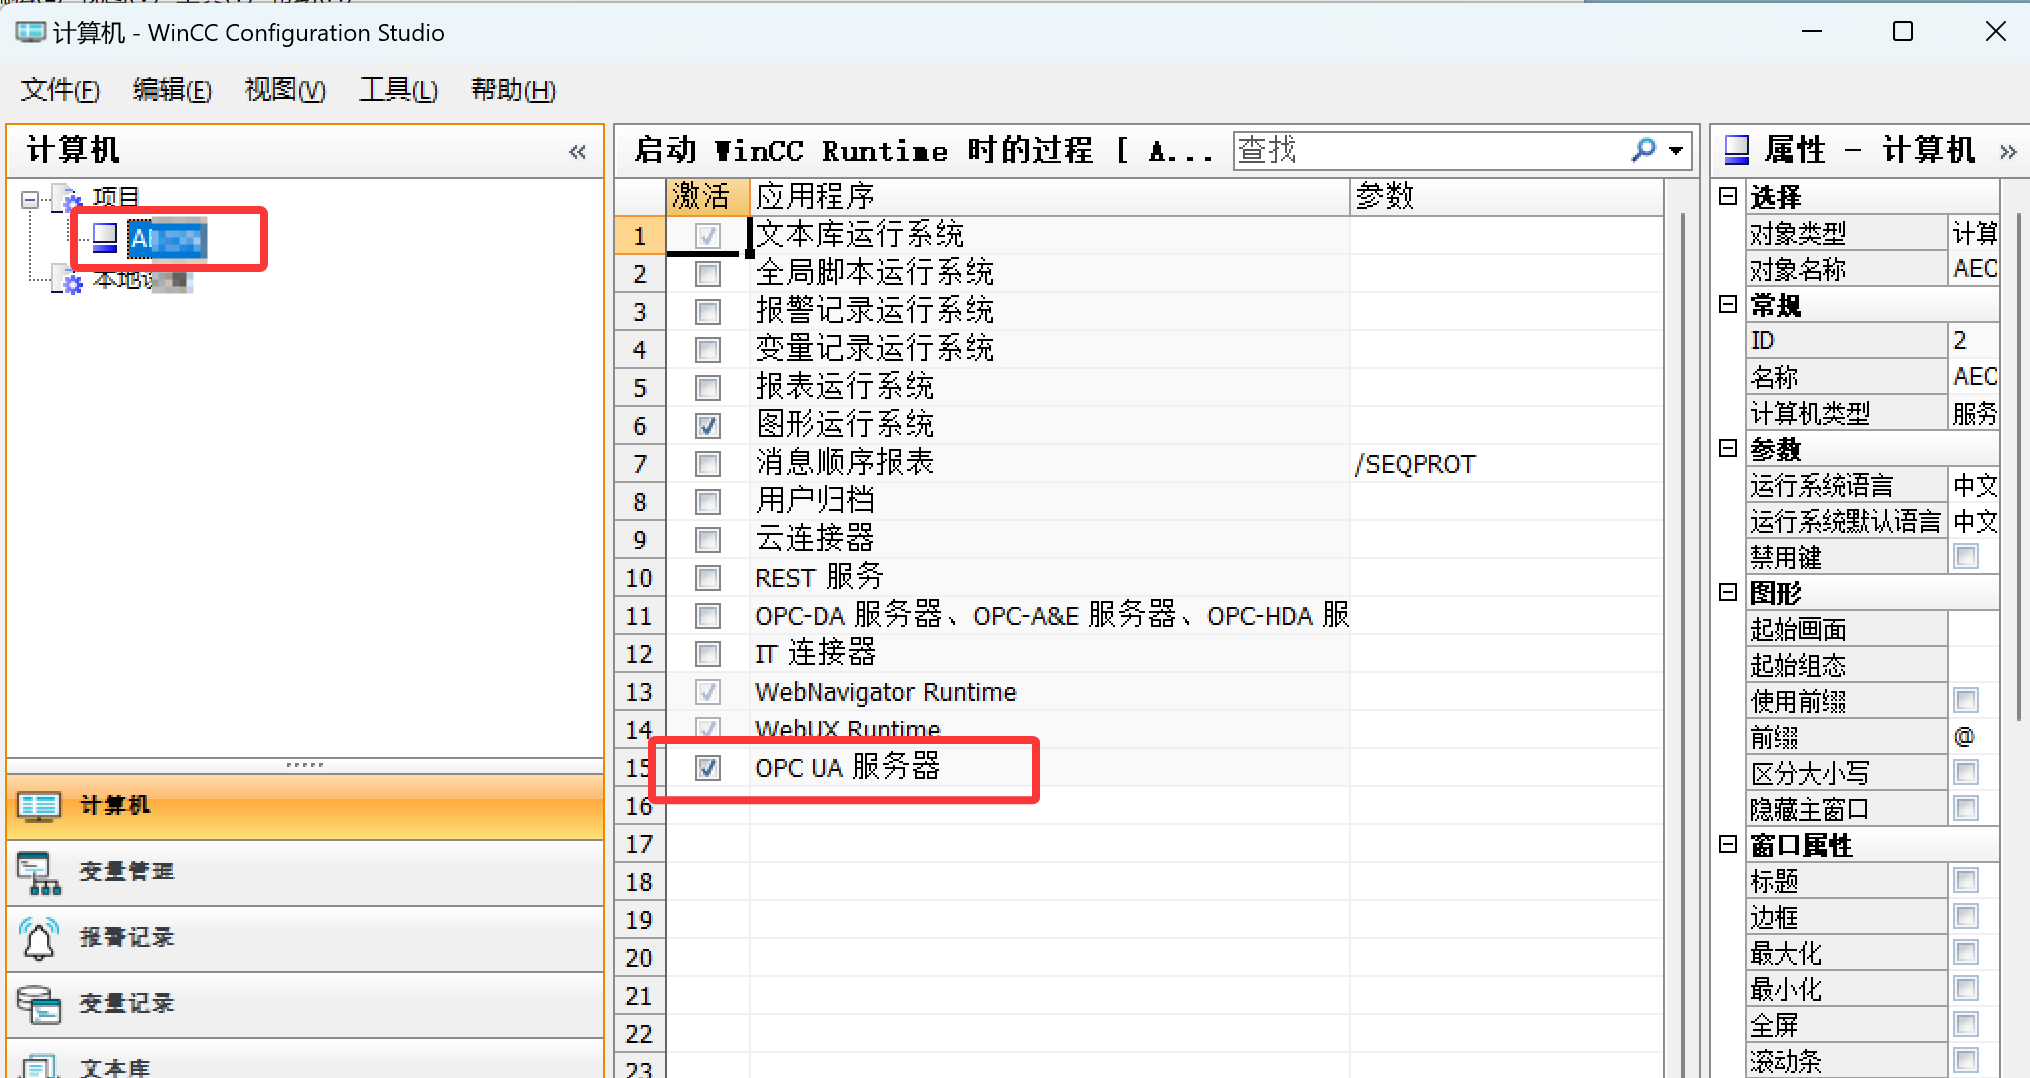
Task: Open the 编辑(E) menu
Action: point(172,90)
